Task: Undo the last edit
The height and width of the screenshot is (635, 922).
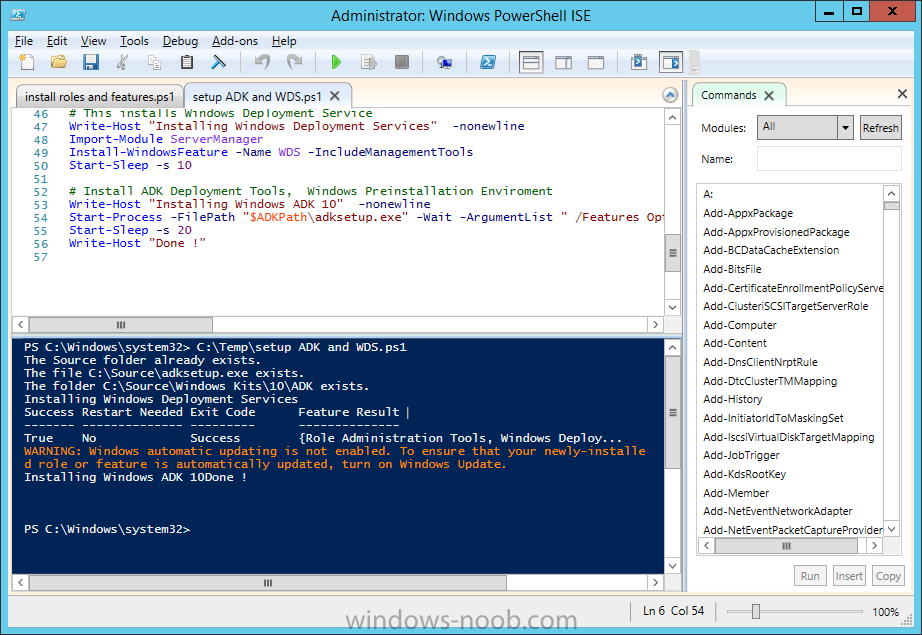Action: pyautogui.click(x=262, y=62)
